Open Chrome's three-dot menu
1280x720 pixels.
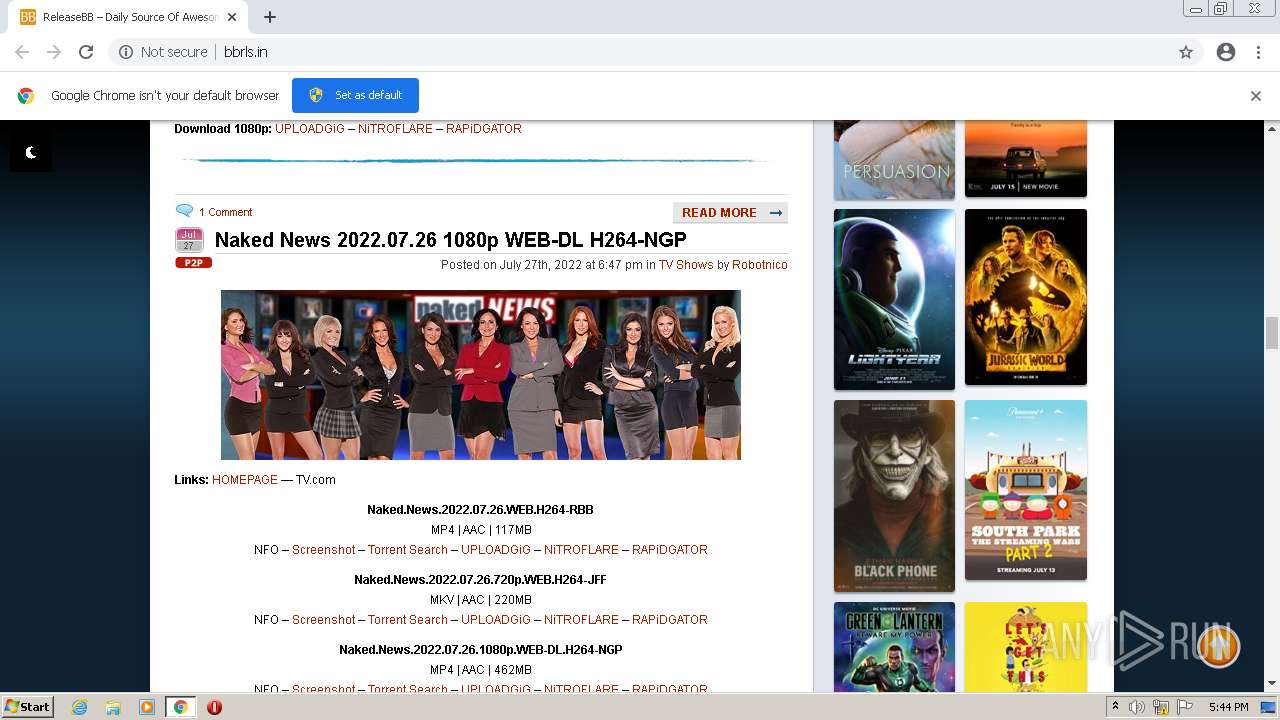click(x=1258, y=52)
